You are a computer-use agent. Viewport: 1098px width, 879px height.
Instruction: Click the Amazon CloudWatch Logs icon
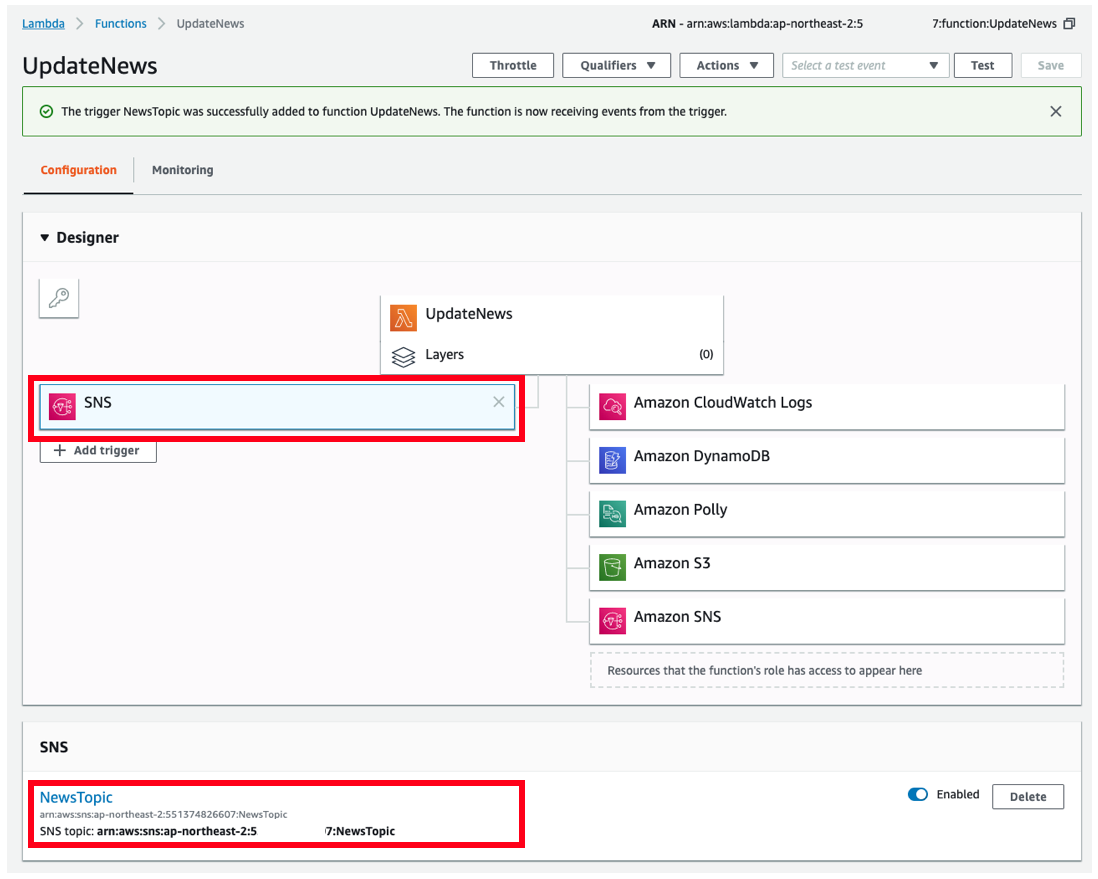point(613,406)
